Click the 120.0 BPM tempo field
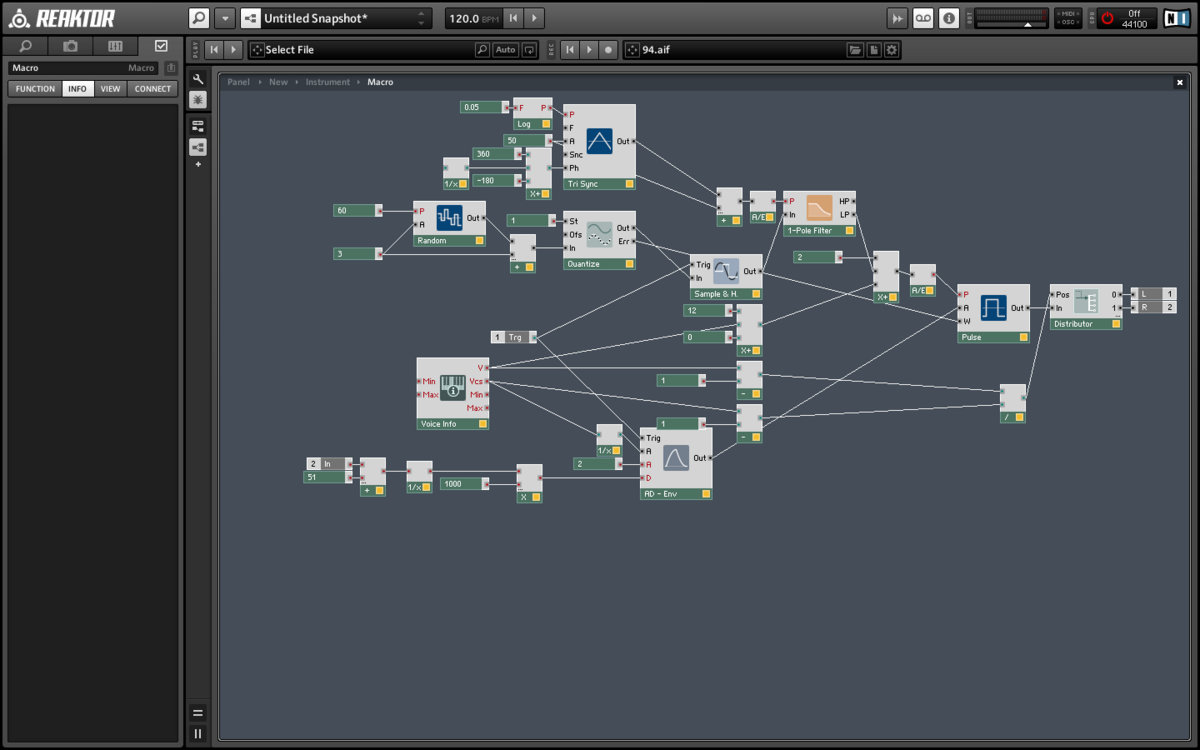The height and width of the screenshot is (750, 1200). click(472, 18)
